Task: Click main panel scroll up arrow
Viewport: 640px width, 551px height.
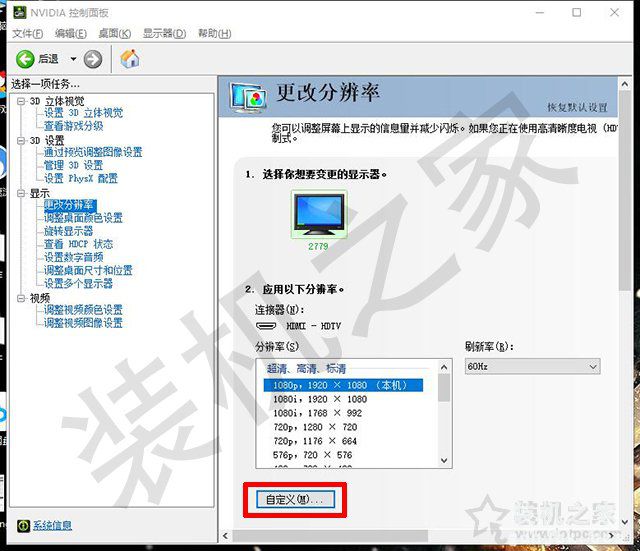Action: [624, 84]
